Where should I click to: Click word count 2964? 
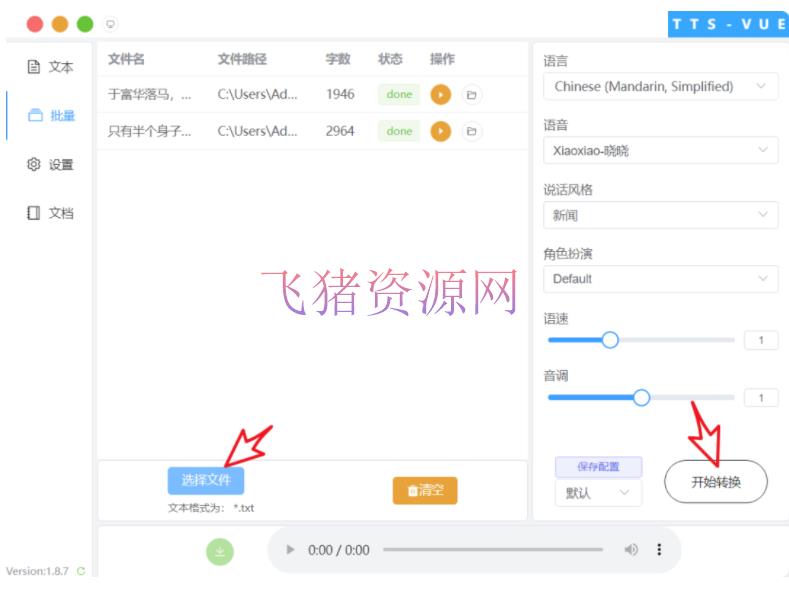click(x=340, y=131)
